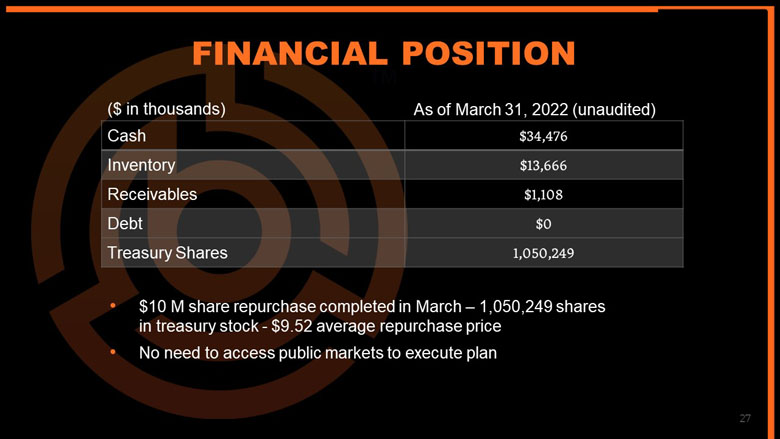Click the $13,666 inventory value

[x=545, y=165]
